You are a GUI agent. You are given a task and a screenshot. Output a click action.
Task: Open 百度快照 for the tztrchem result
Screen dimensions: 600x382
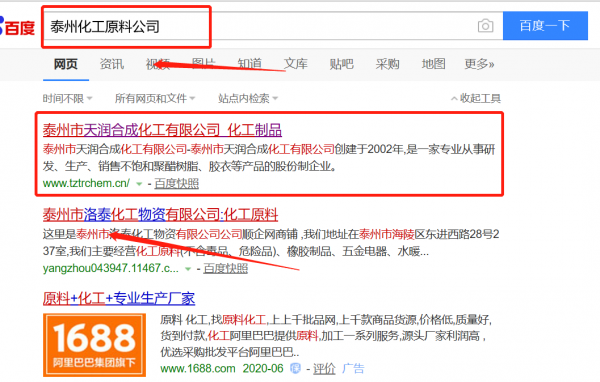point(176,183)
